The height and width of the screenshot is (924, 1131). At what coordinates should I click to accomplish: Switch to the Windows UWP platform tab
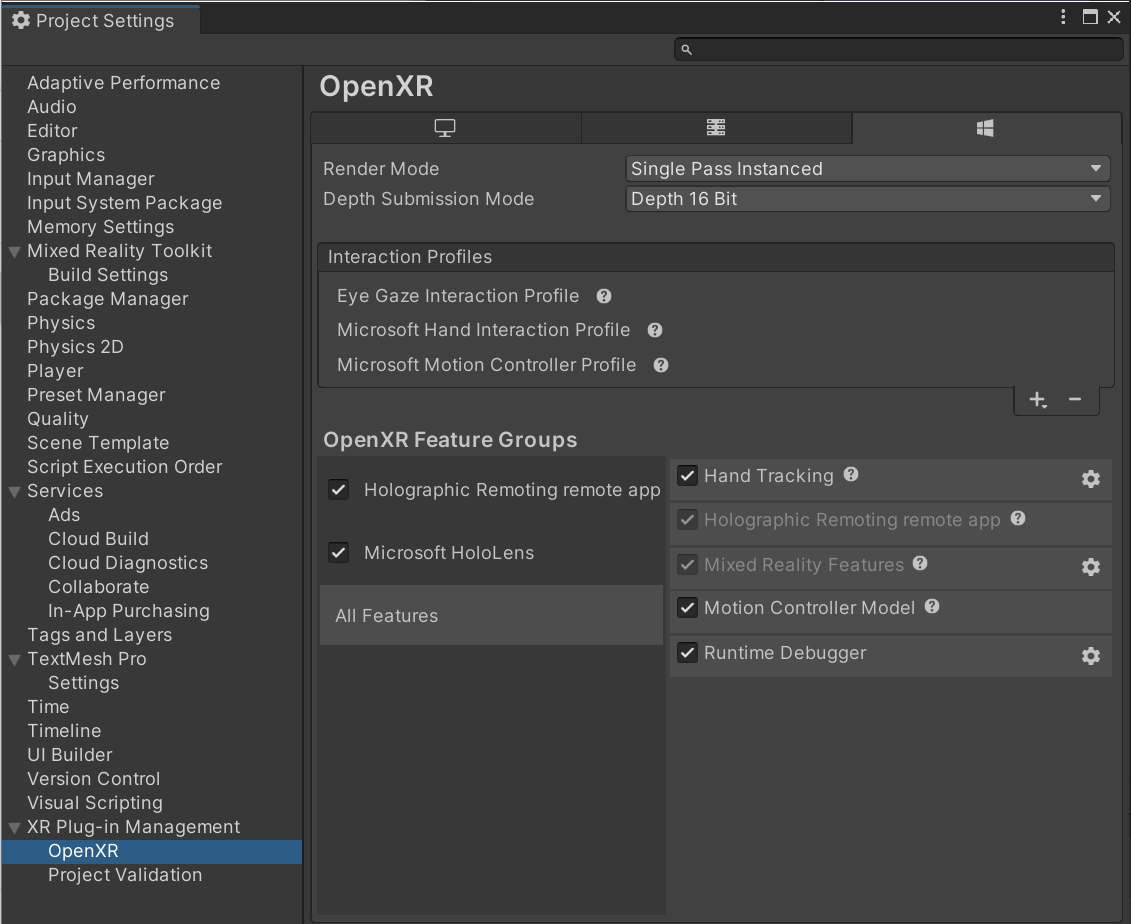[x=985, y=128]
